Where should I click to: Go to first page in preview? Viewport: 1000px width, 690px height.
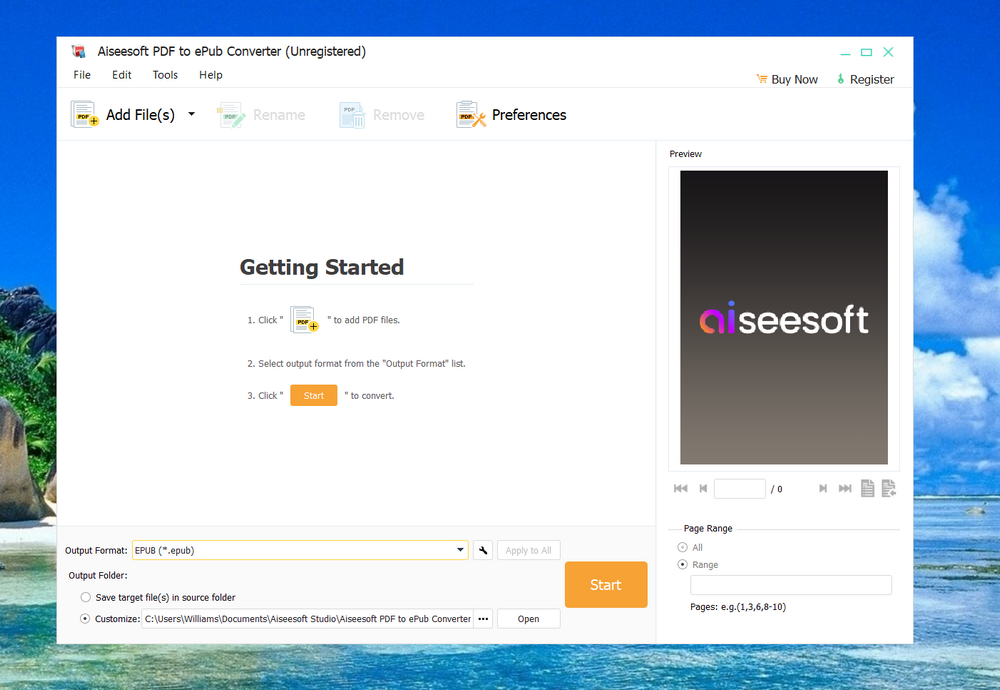pos(680,488)
